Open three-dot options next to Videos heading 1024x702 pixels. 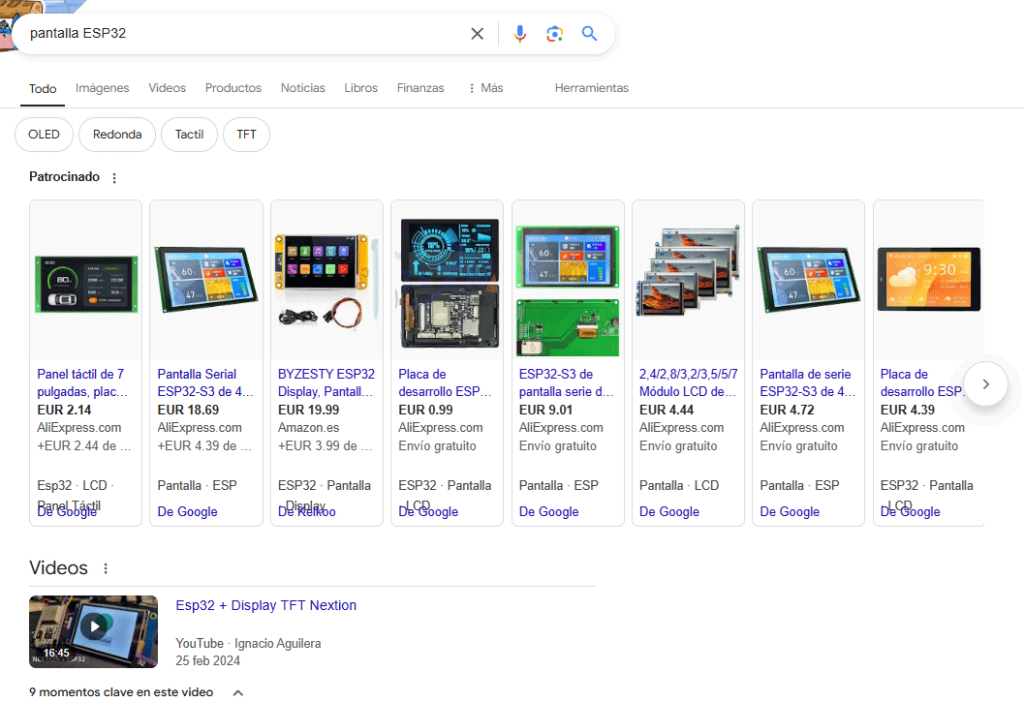106,569
